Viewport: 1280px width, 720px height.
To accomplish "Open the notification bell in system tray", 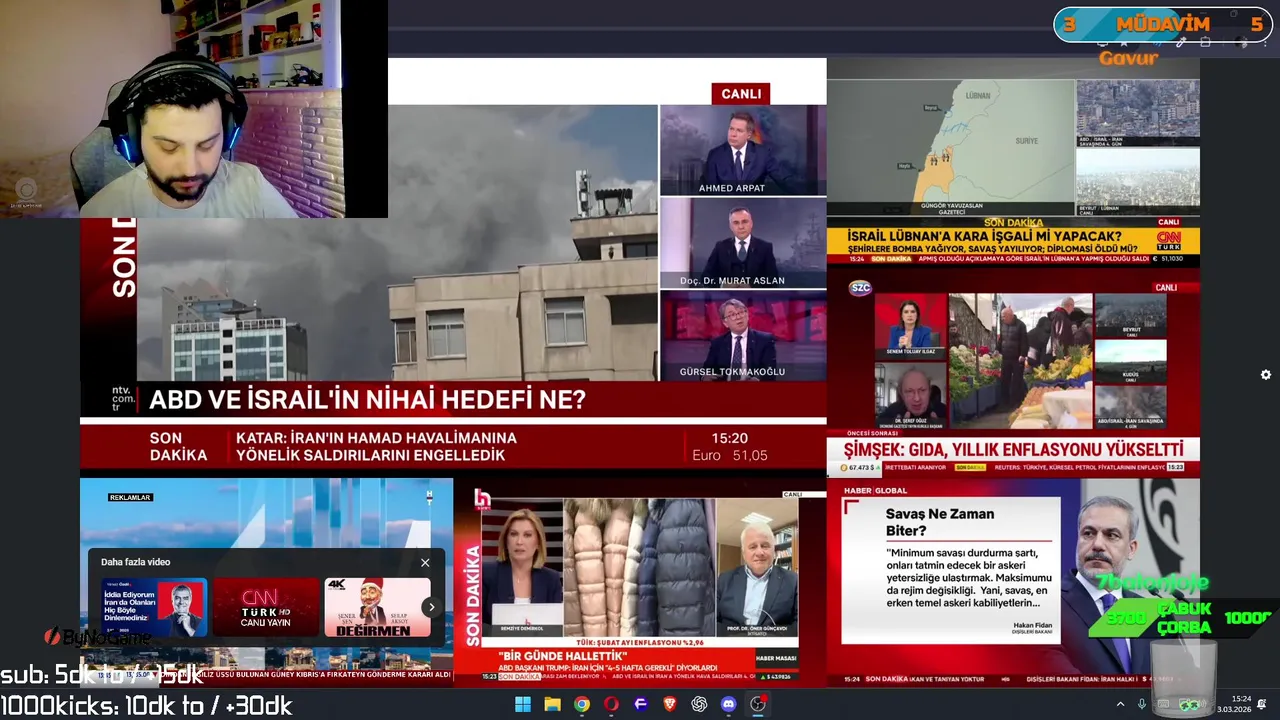I will [x=1262, y=704].
